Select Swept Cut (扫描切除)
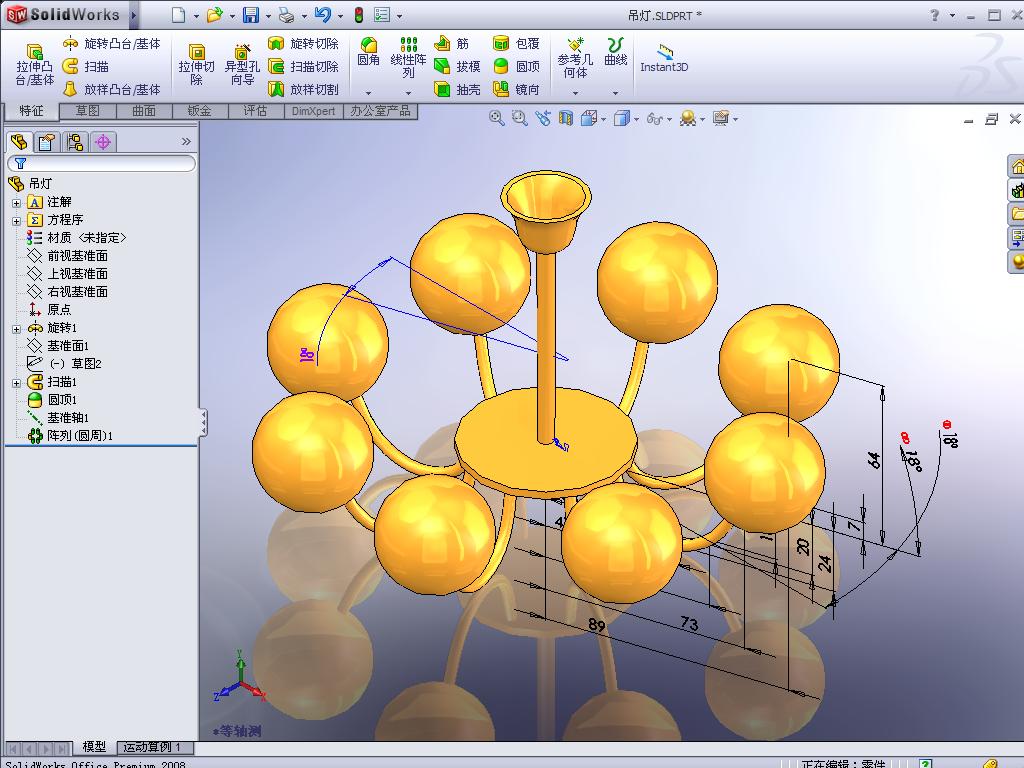 [304, 67]
